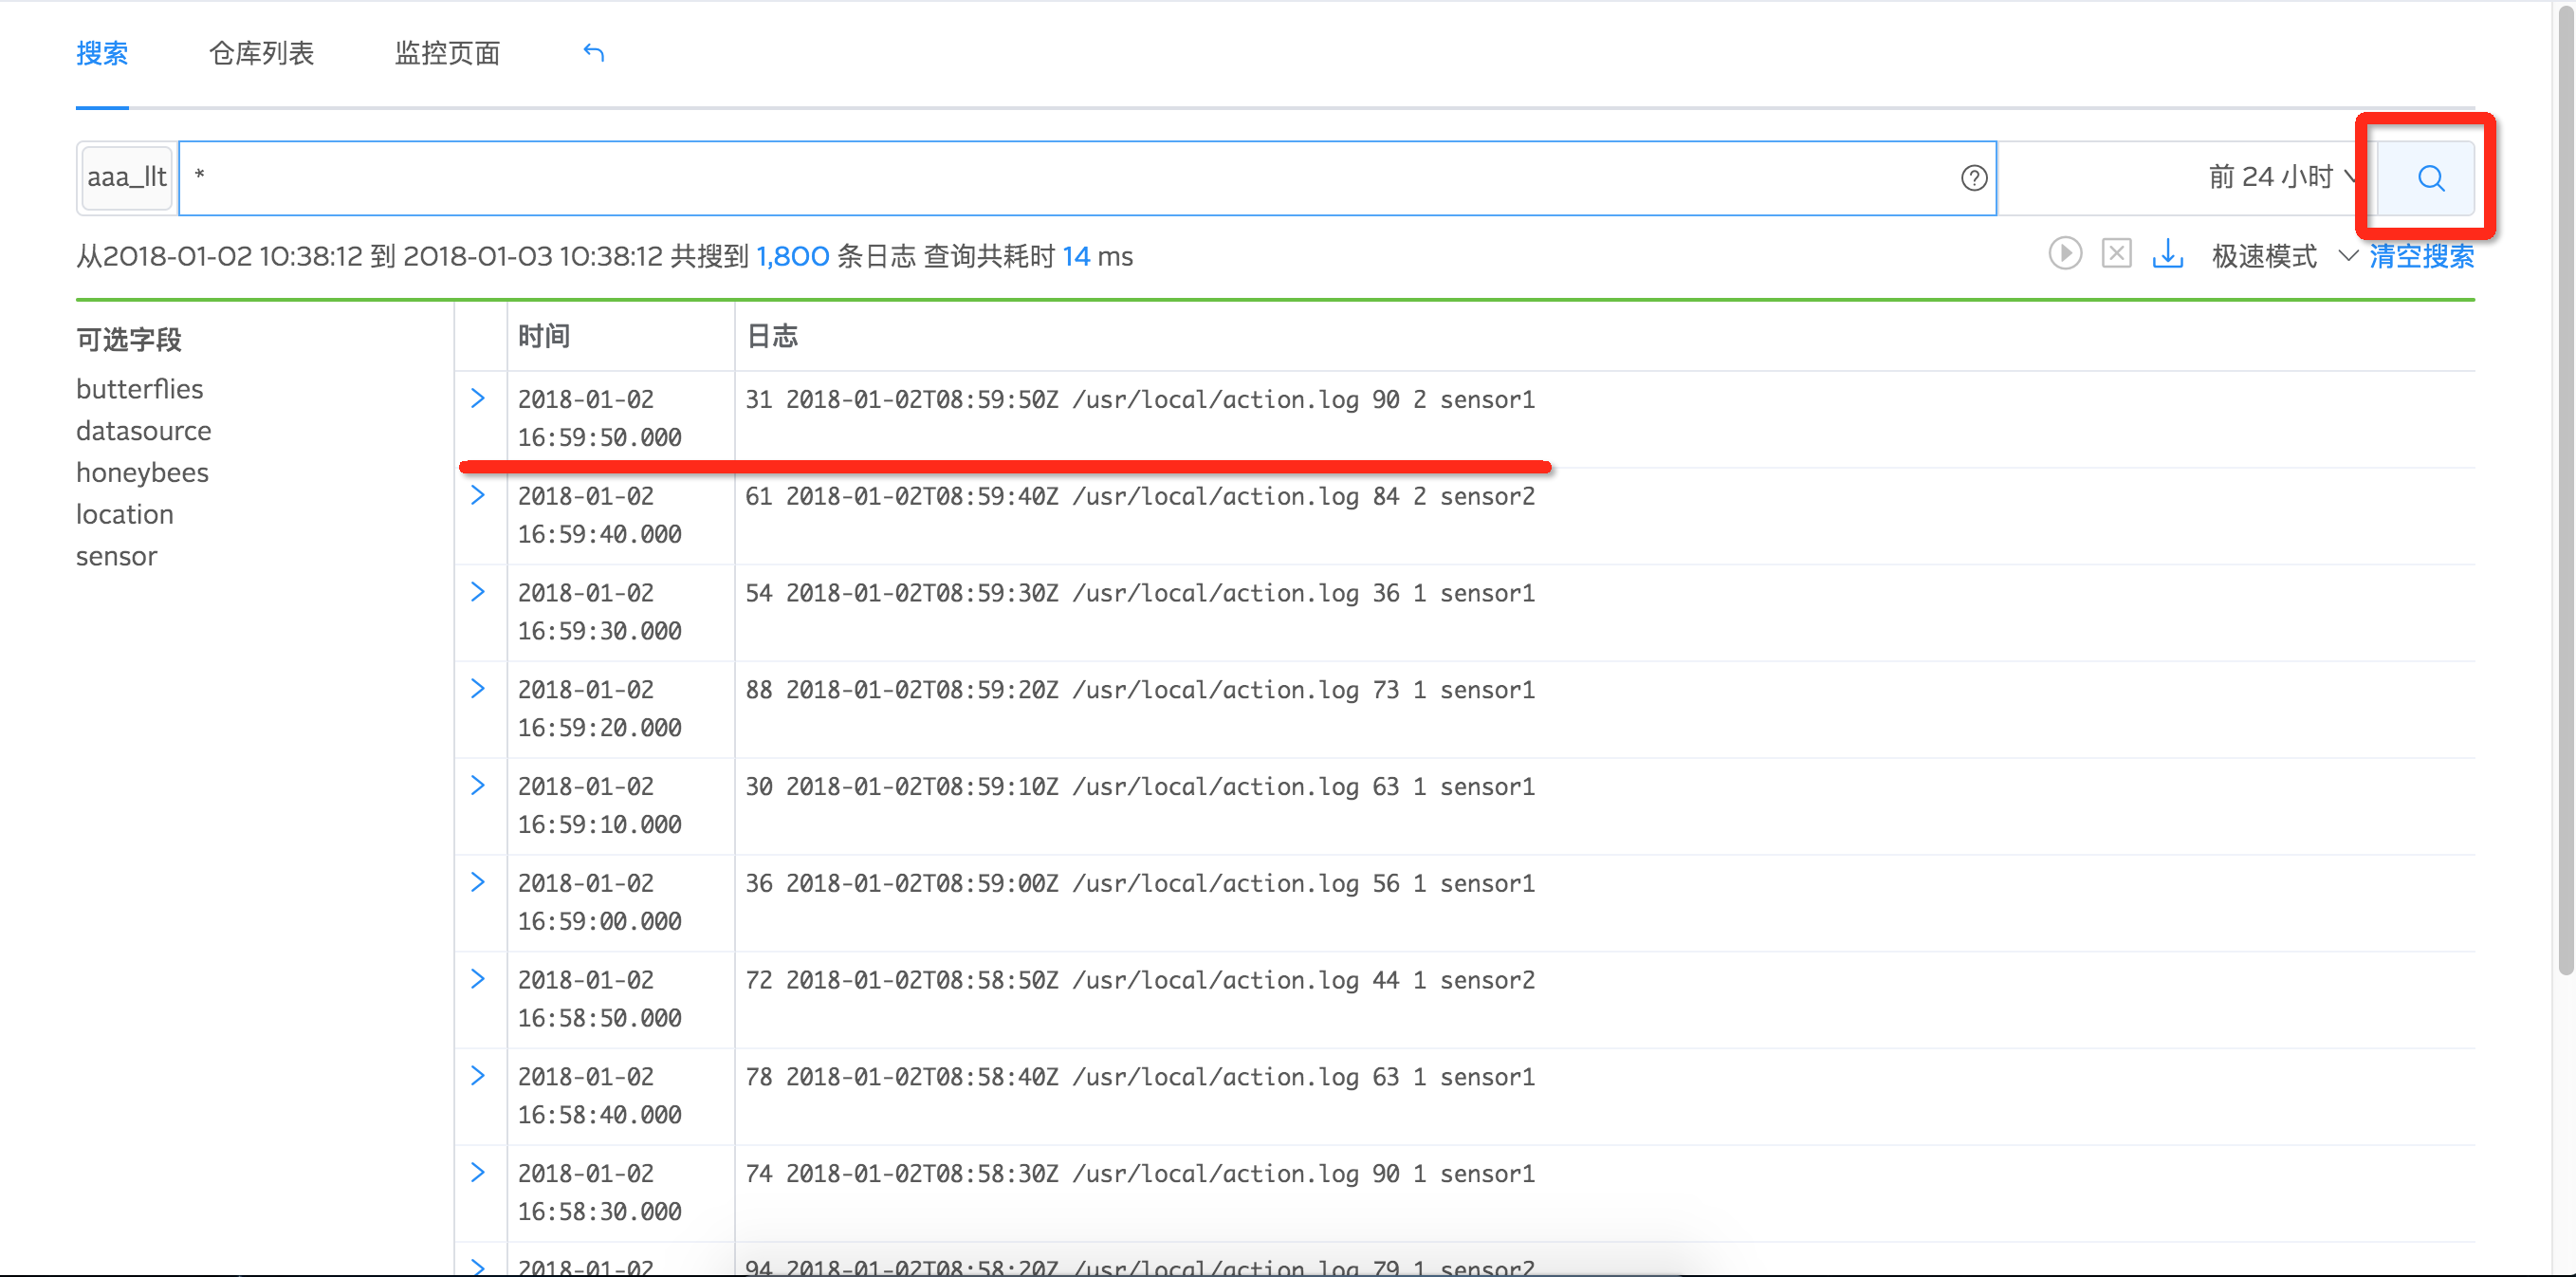
Task: Click the play icon in the results toolbar
Action: coord(2064,254)
